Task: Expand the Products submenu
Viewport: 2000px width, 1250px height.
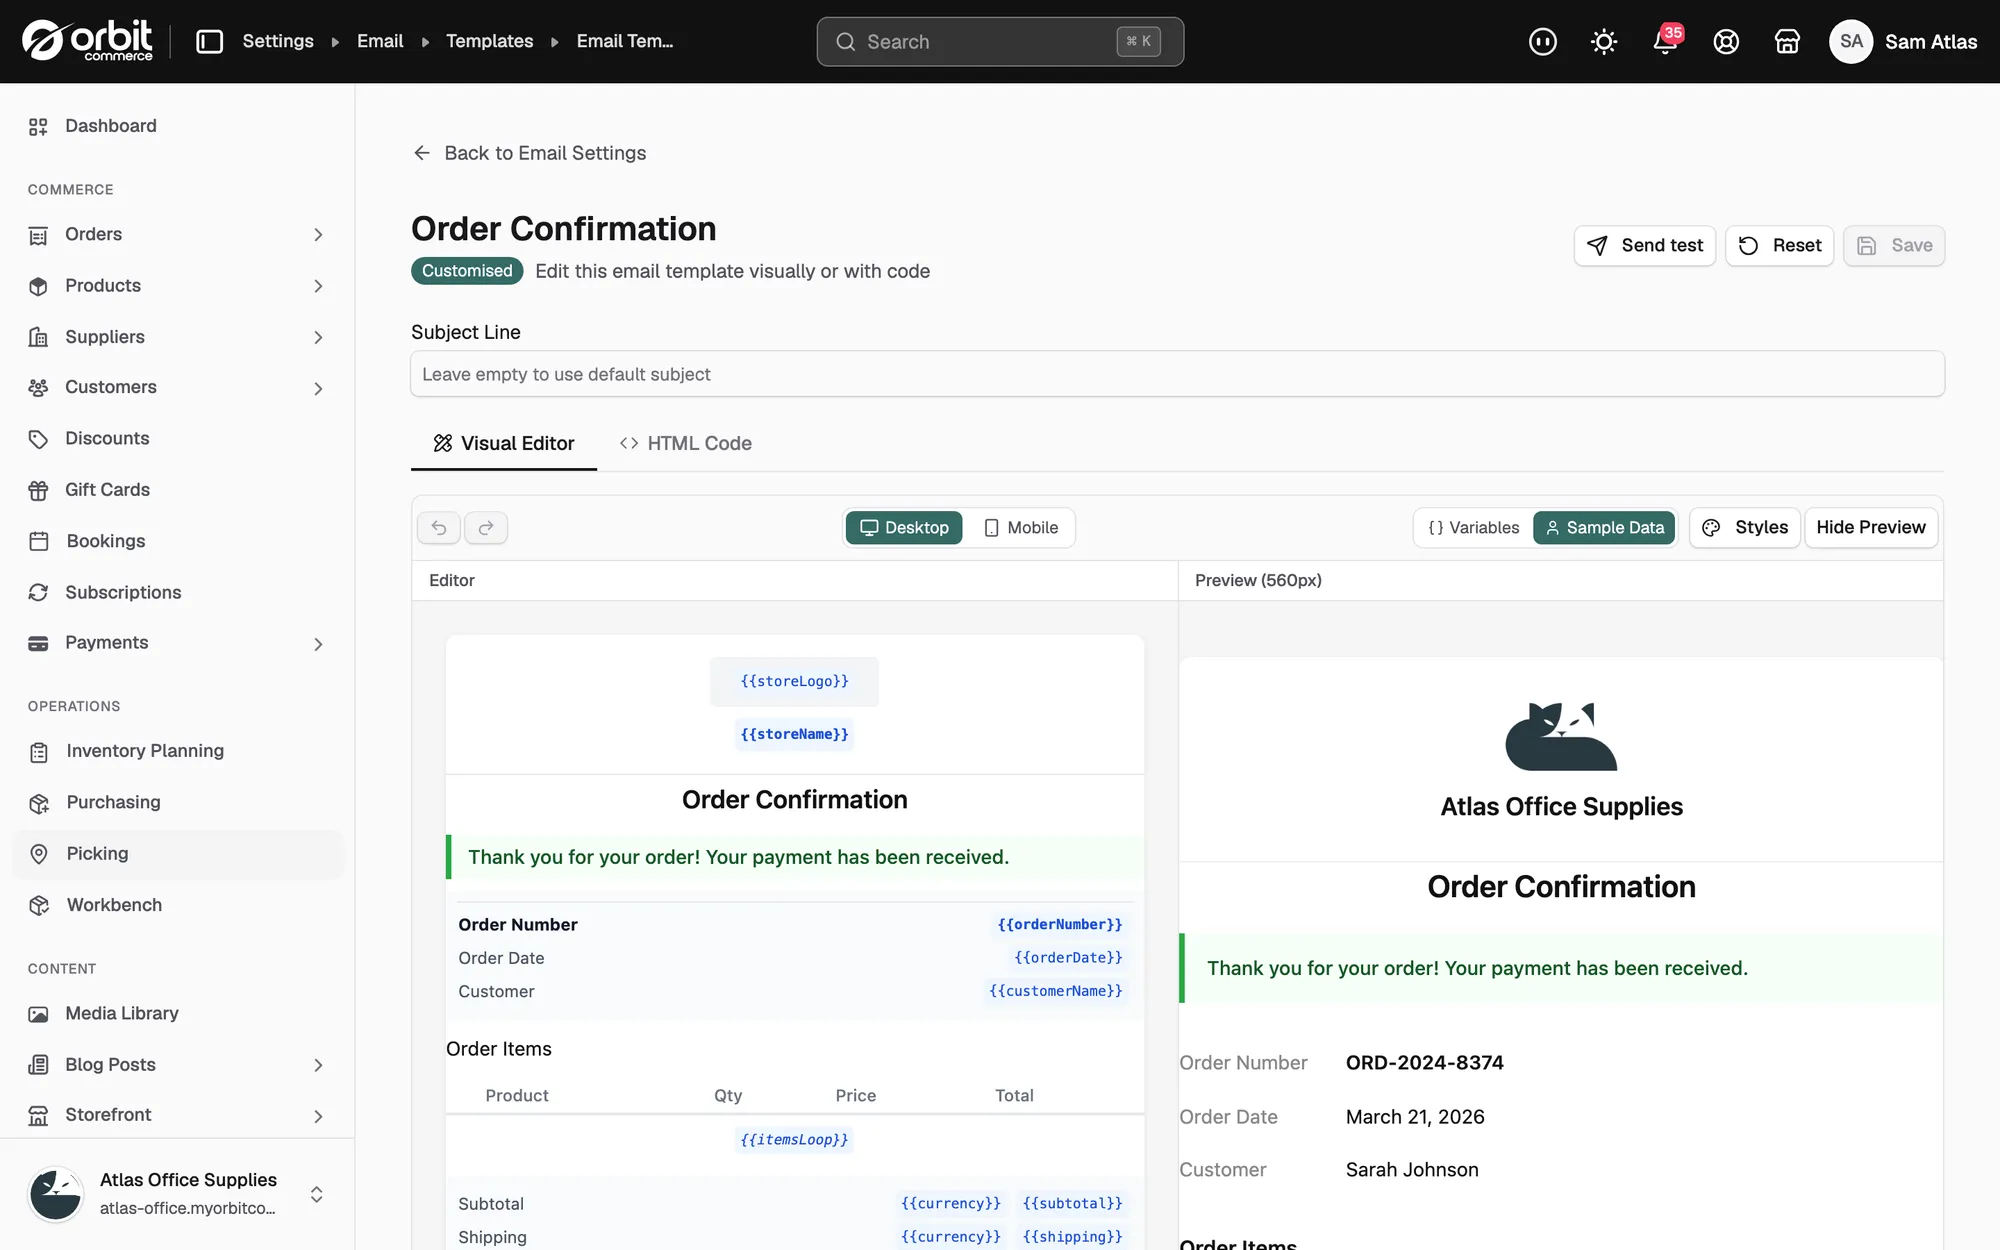Action: click(x=318, y=286)
